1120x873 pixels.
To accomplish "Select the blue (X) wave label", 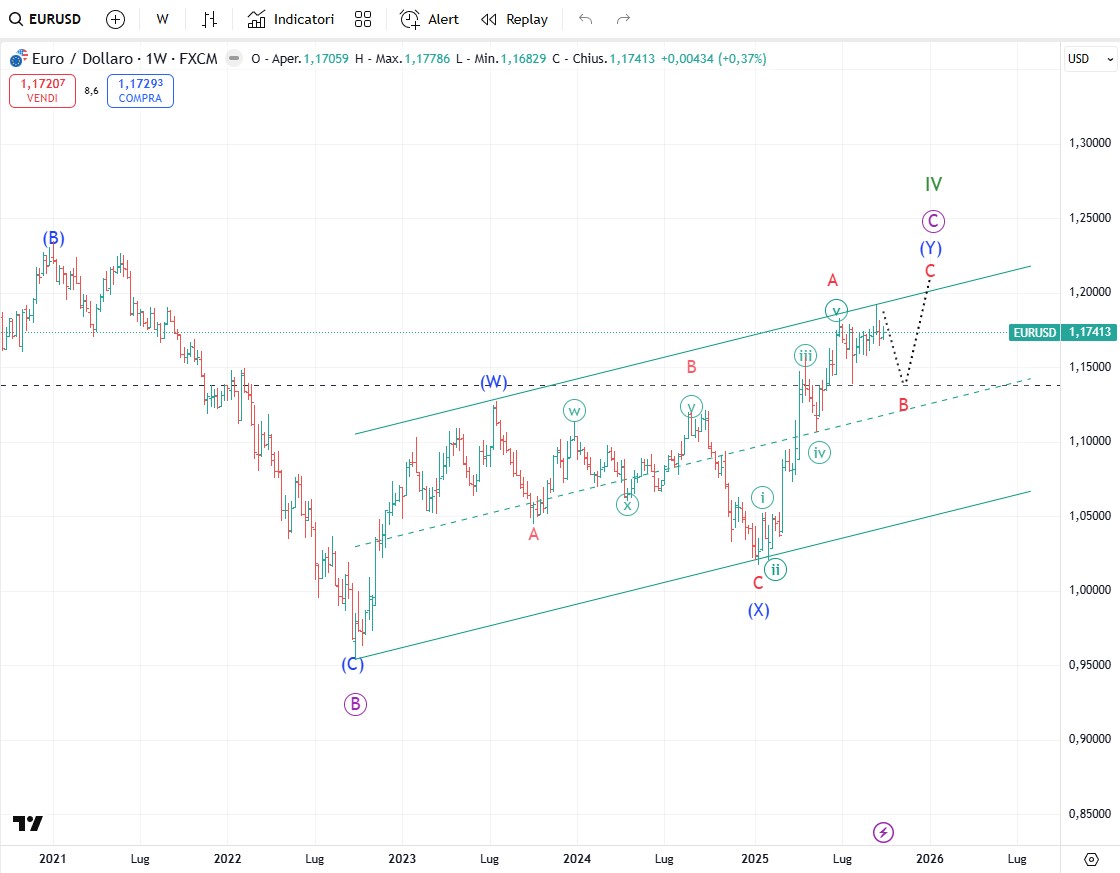I will pos(759,610).
